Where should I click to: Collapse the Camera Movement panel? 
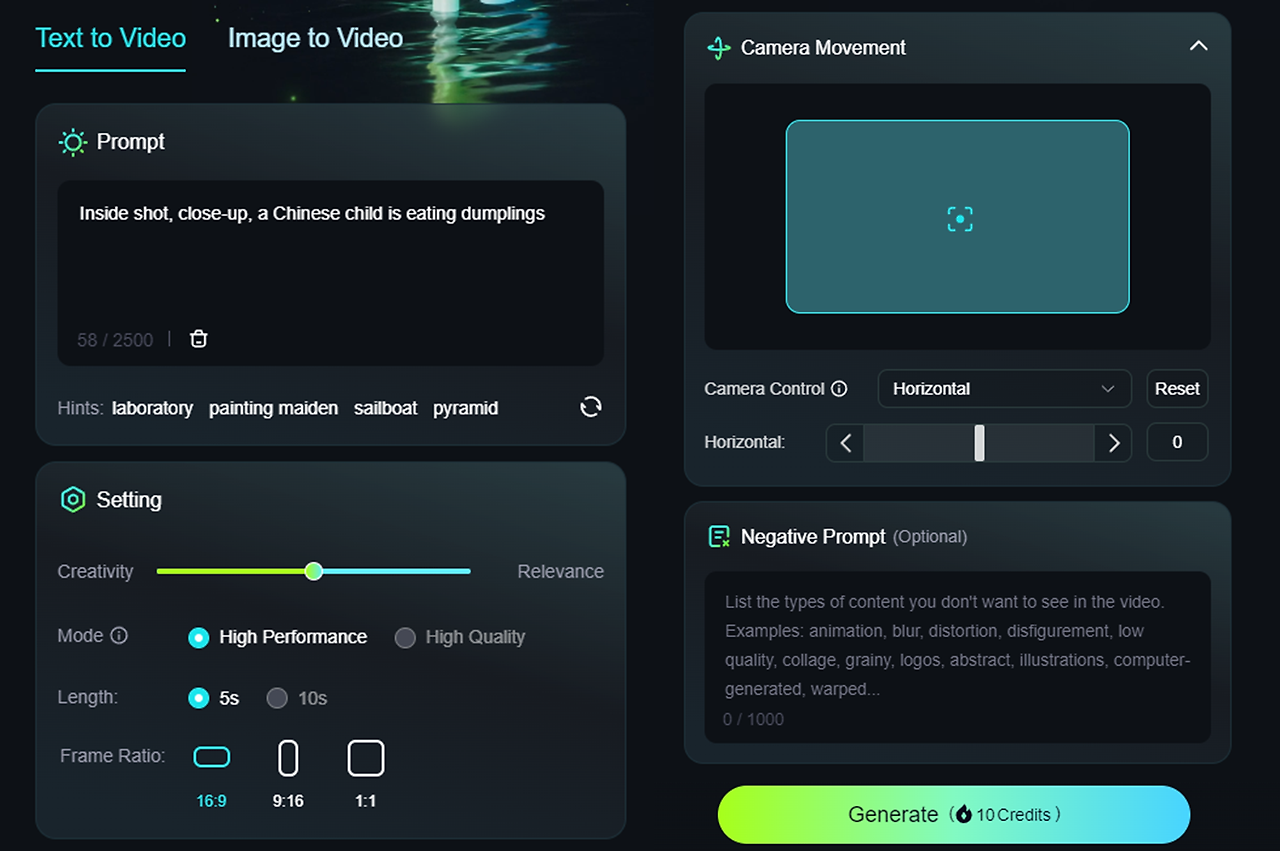(x=1198, y=46)
